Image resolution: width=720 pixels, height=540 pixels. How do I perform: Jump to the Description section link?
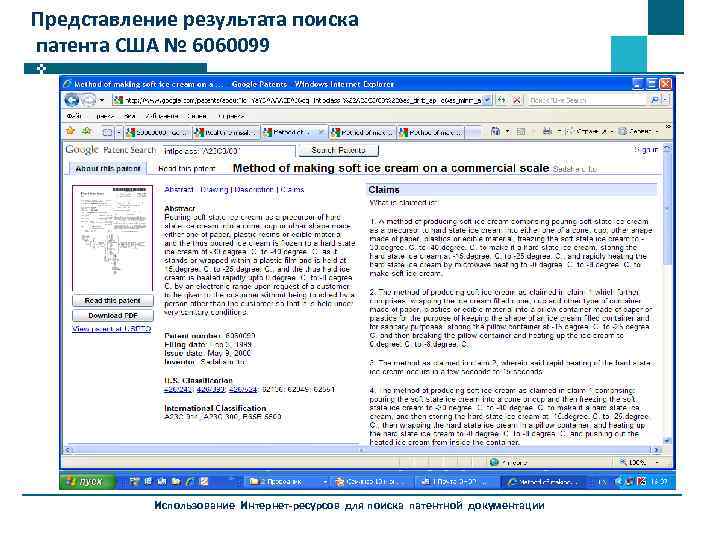point(254,189)
